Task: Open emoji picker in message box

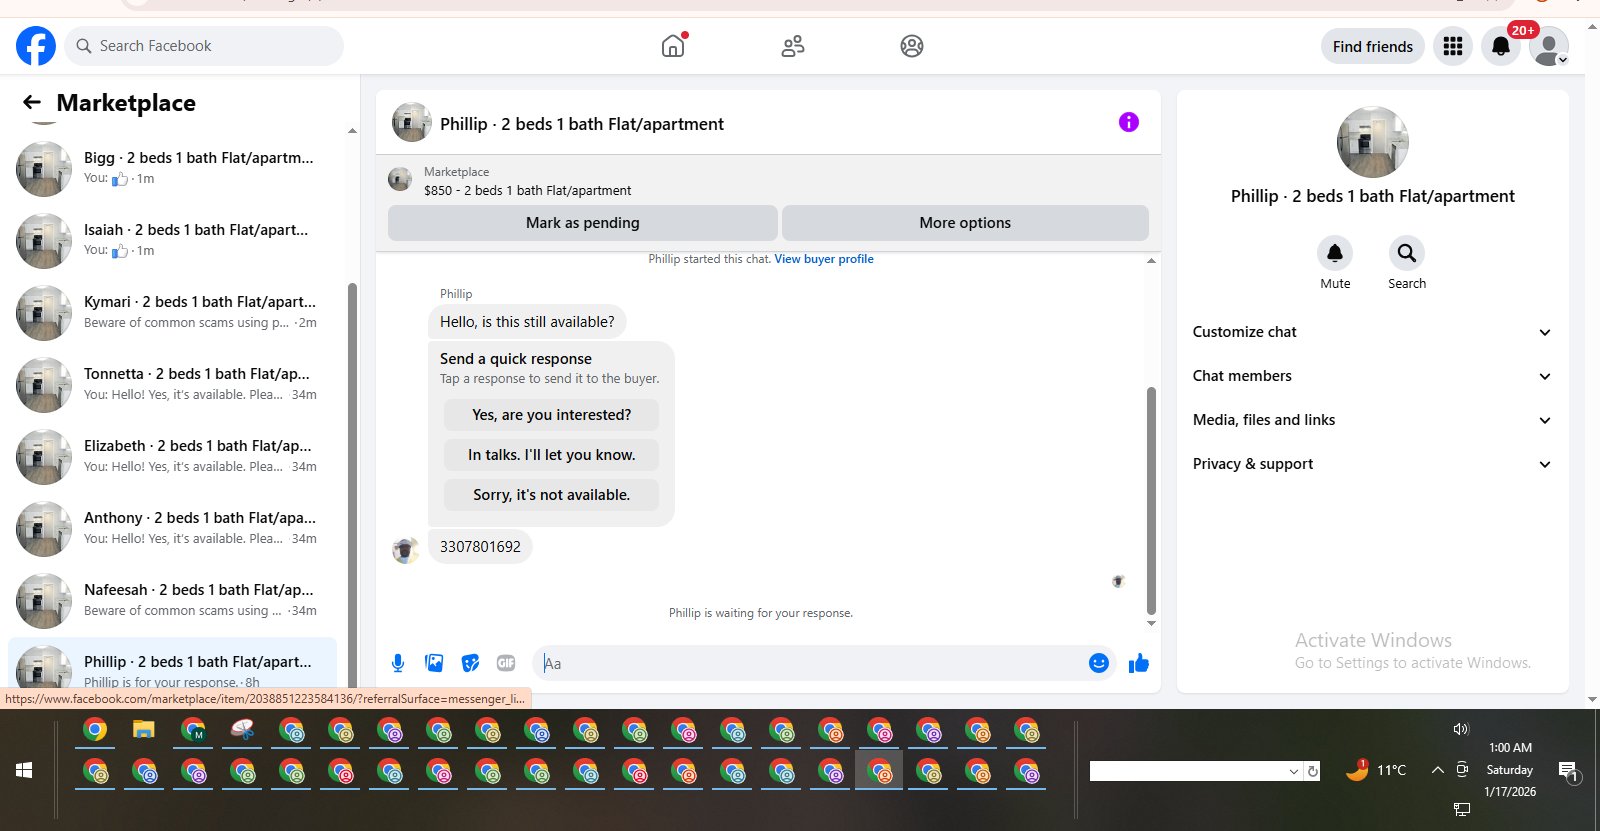Action: click(x=1099, y=663)
